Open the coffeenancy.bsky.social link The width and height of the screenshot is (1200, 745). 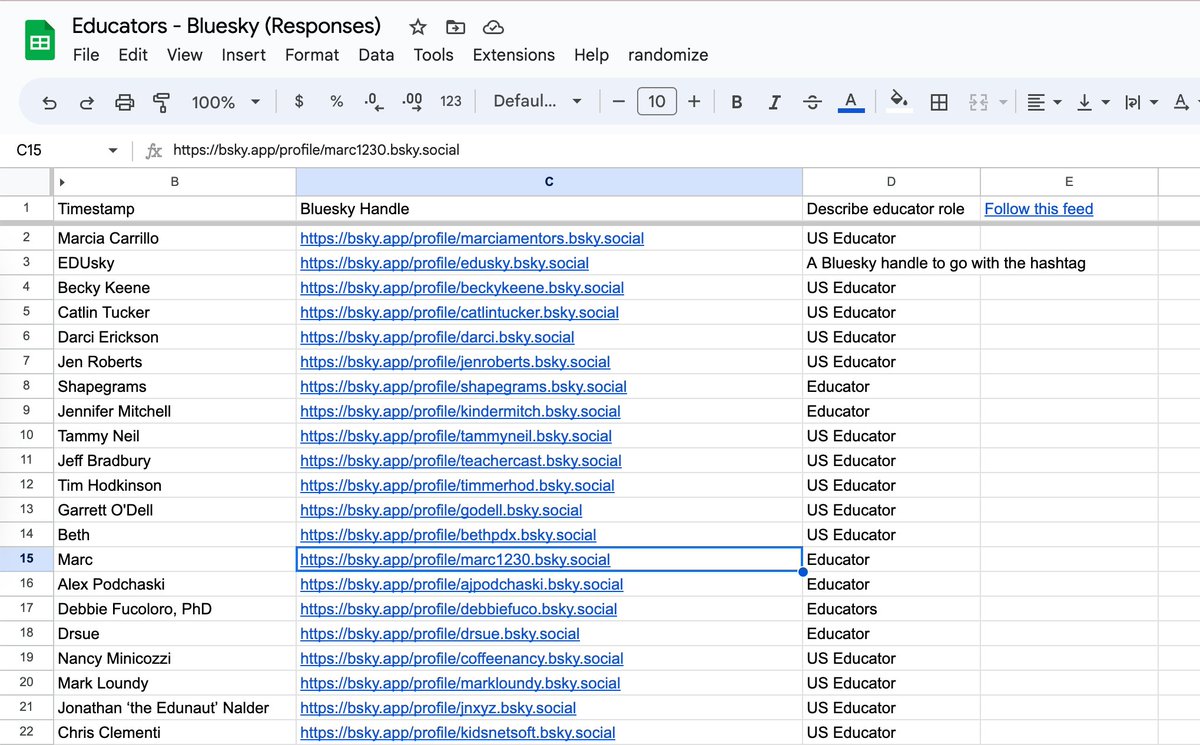coord(462,658)
